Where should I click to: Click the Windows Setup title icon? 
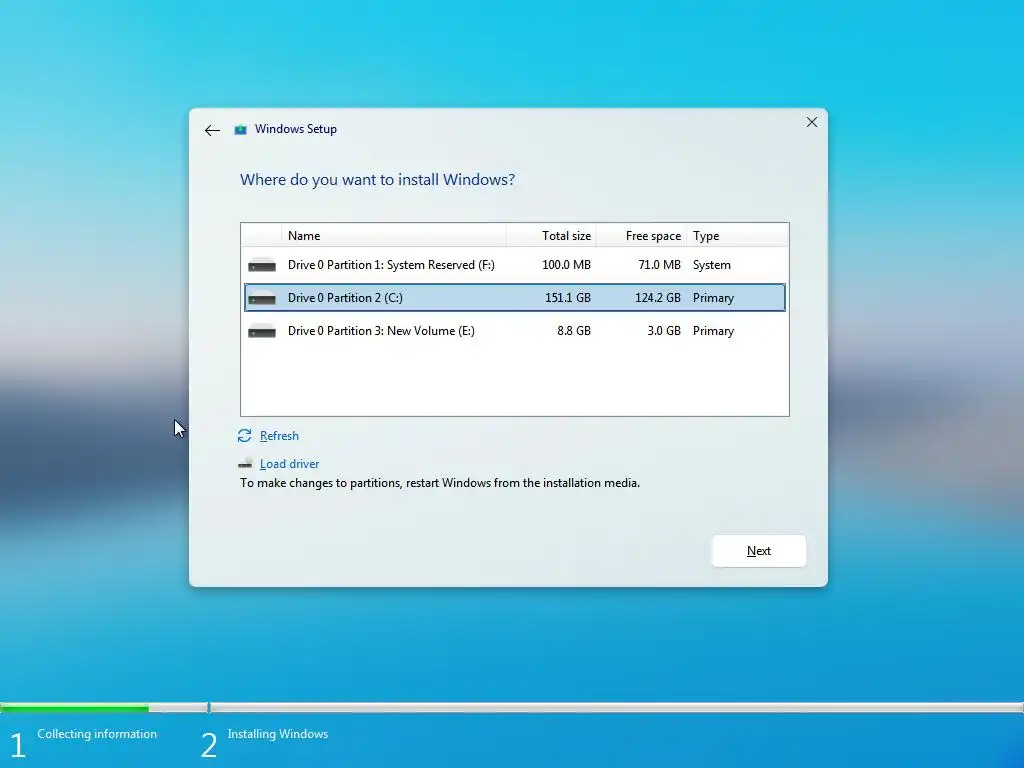point(240,129)
